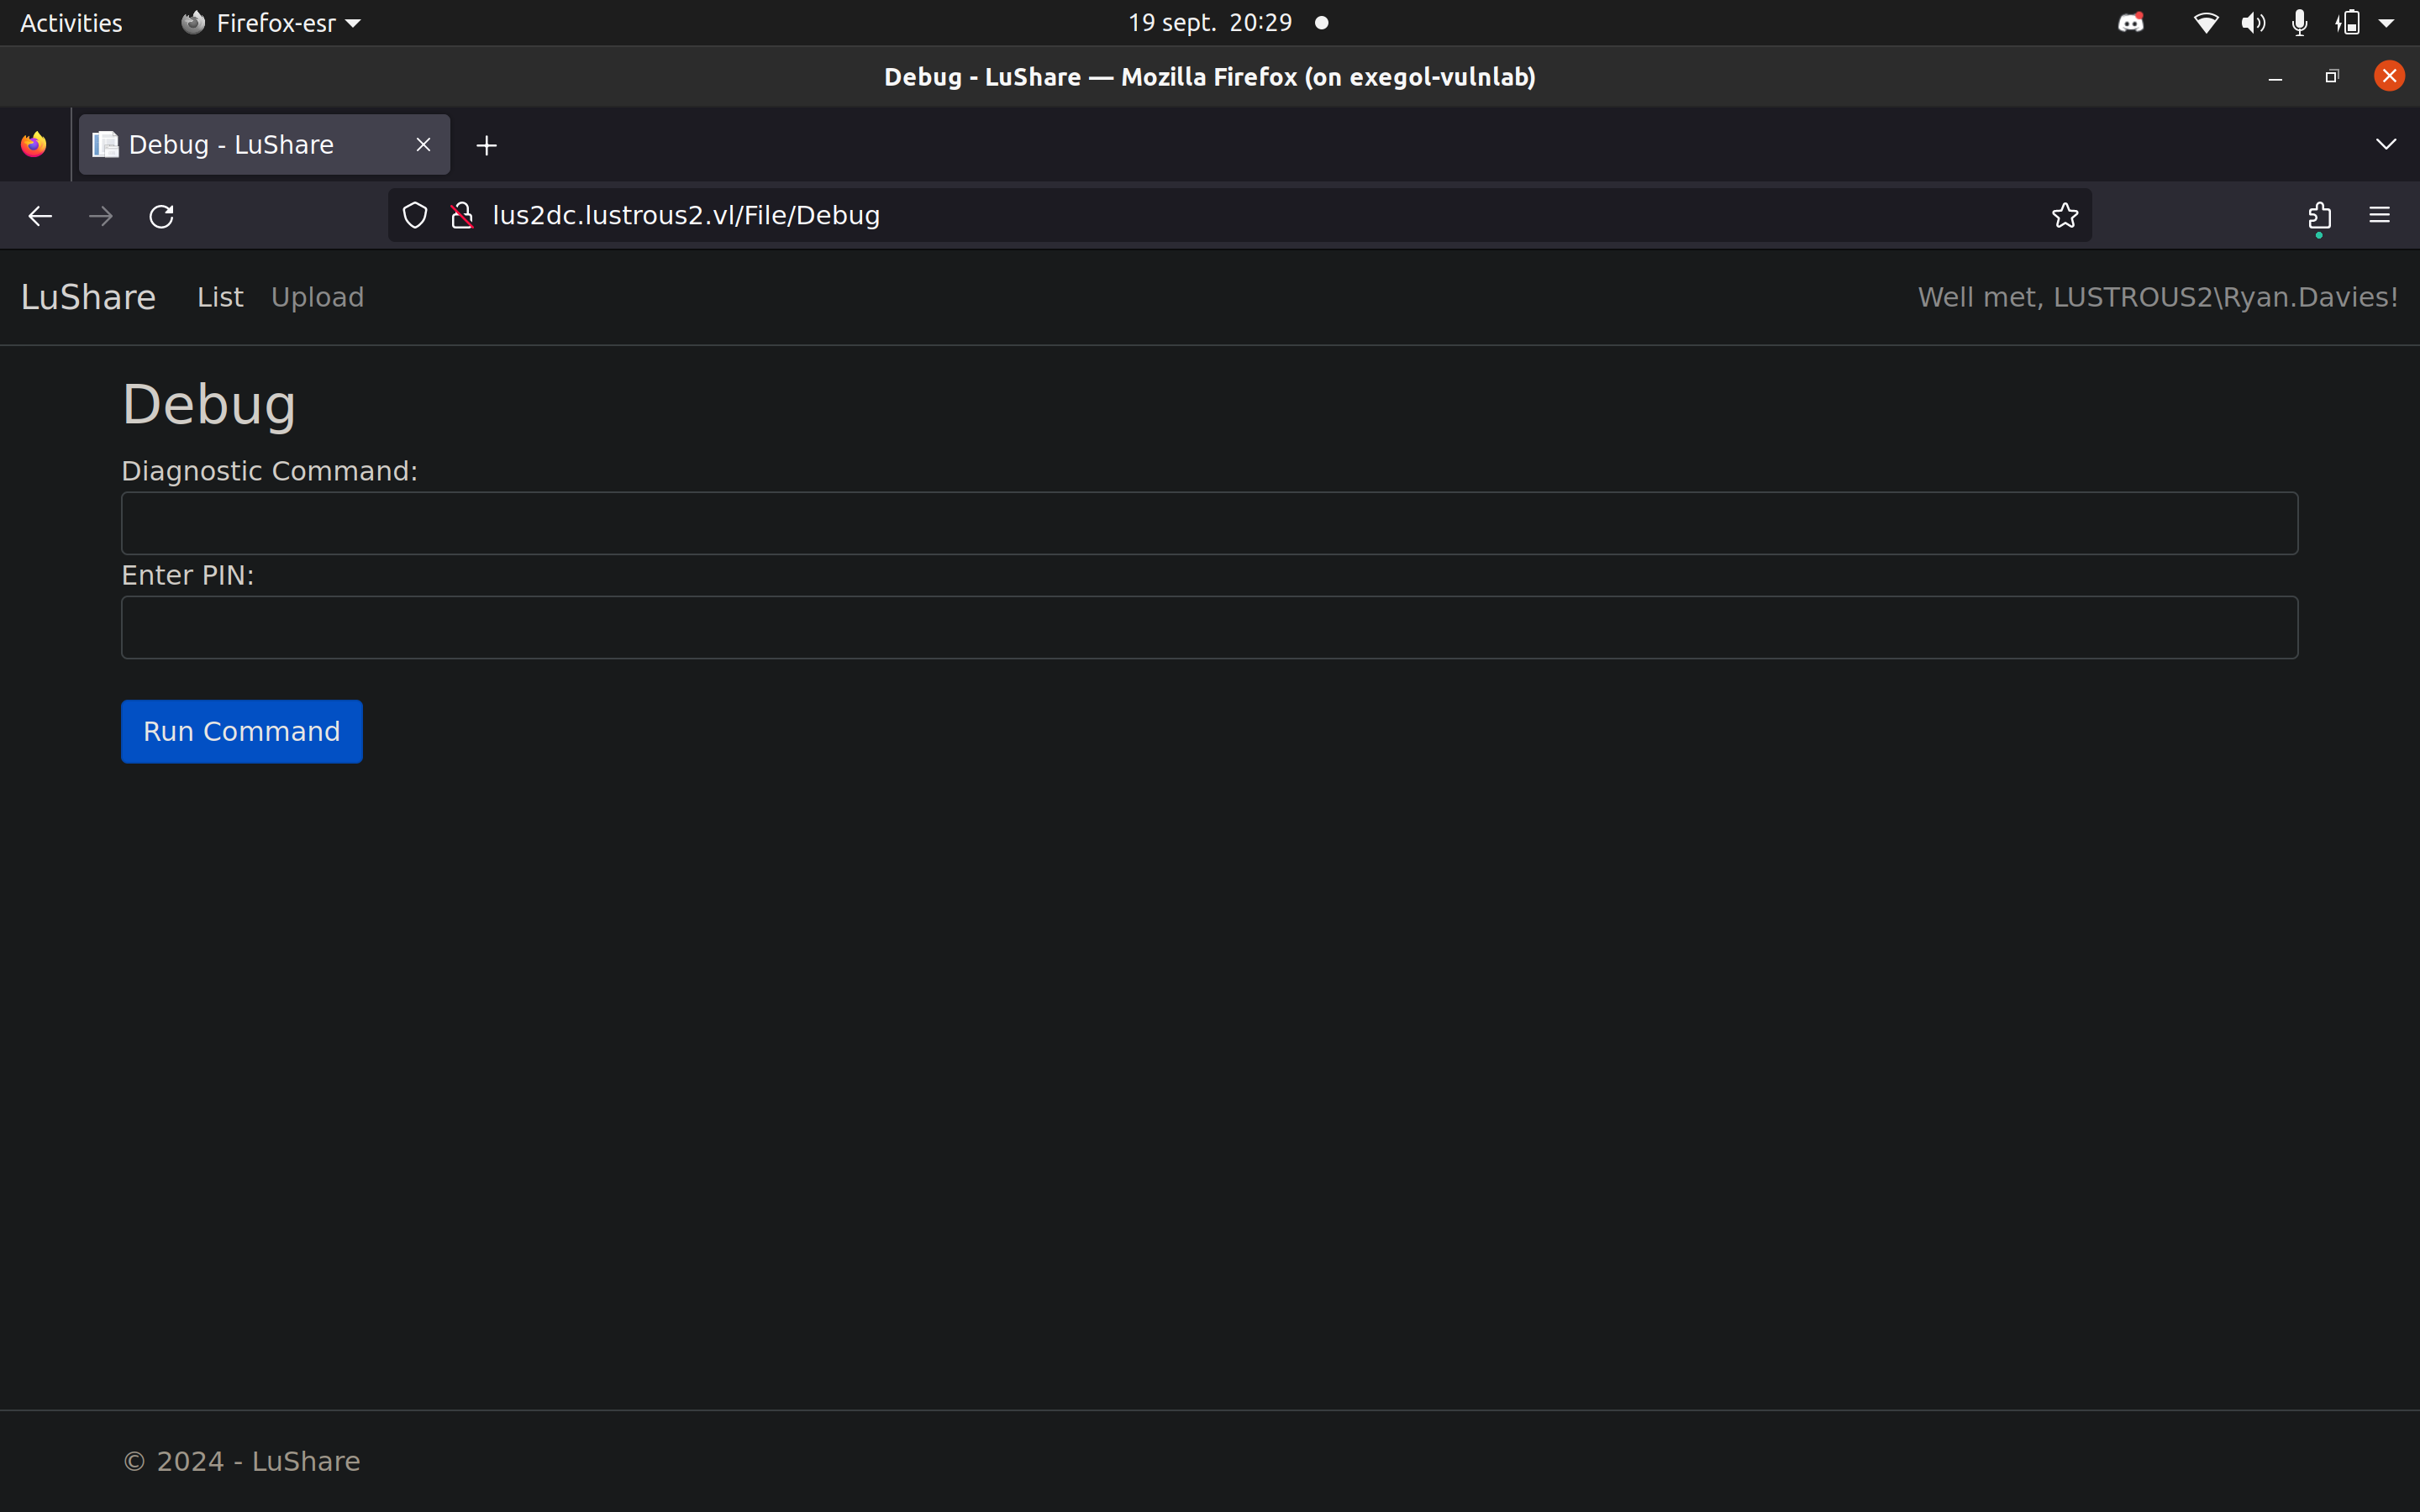
Task: Focus the Diagnostic Command input field
Action: (x=1210, y=523)
